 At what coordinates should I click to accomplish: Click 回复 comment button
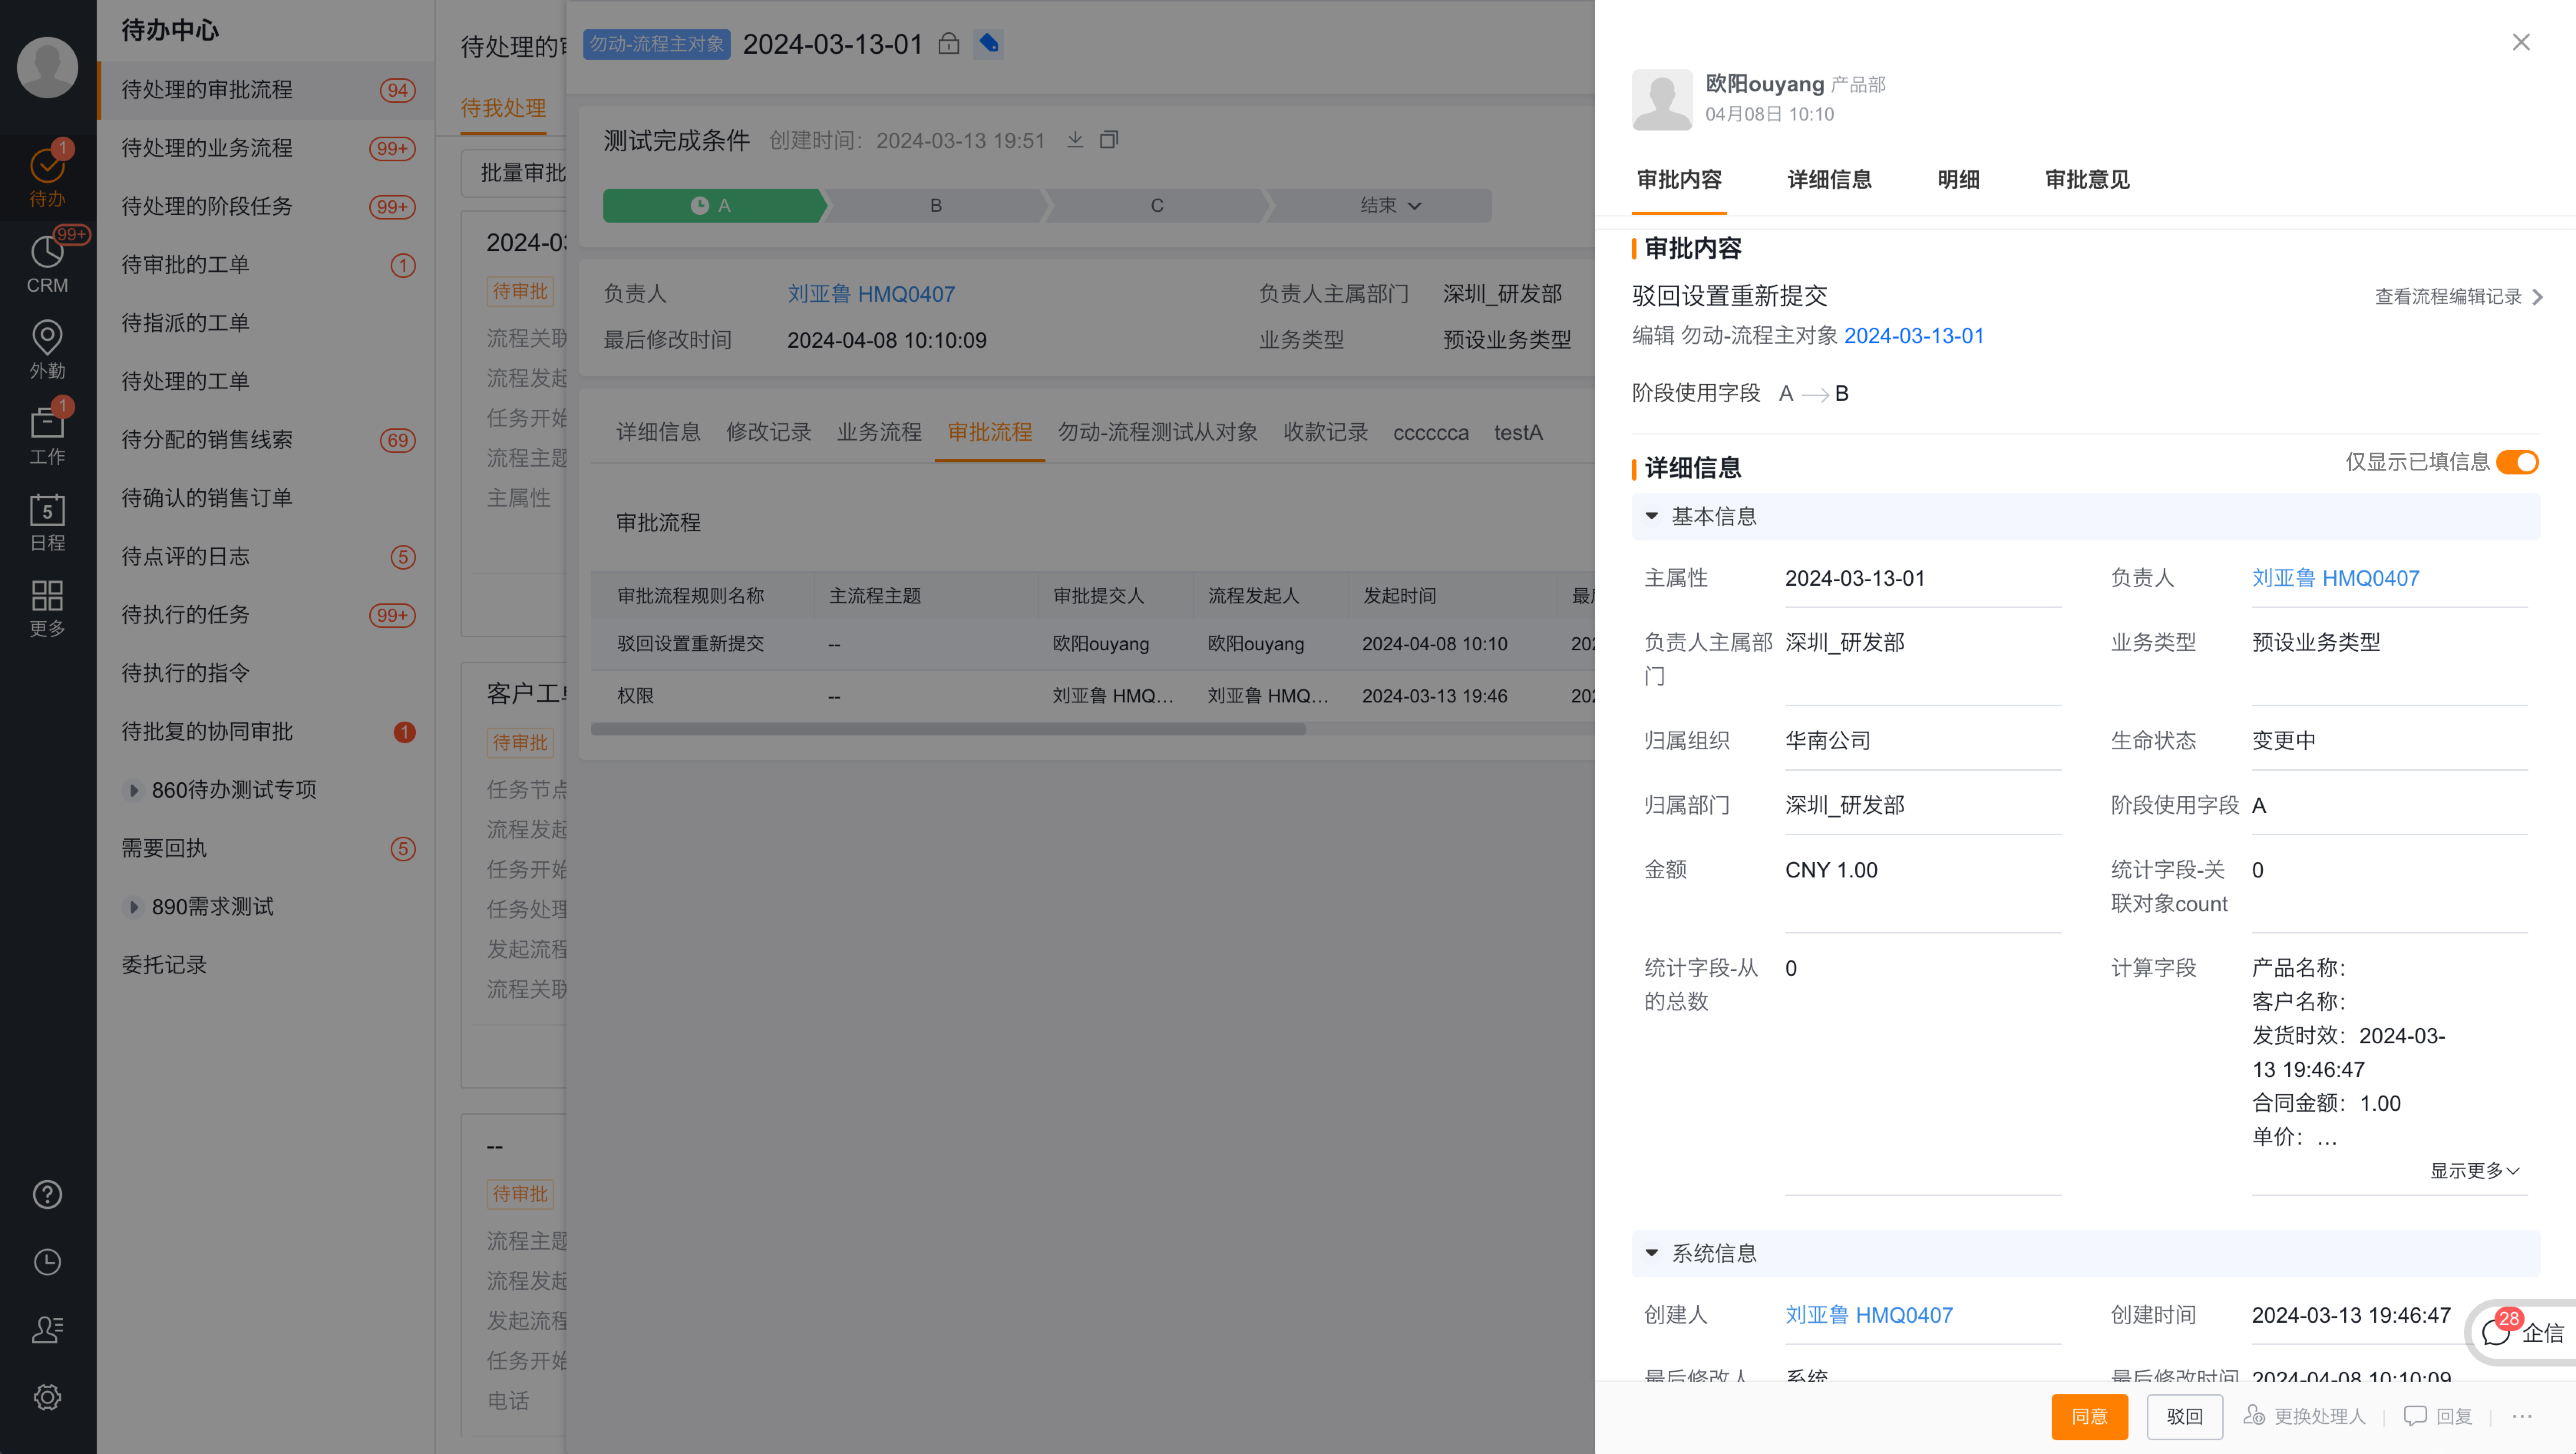click(2438, 1416)
